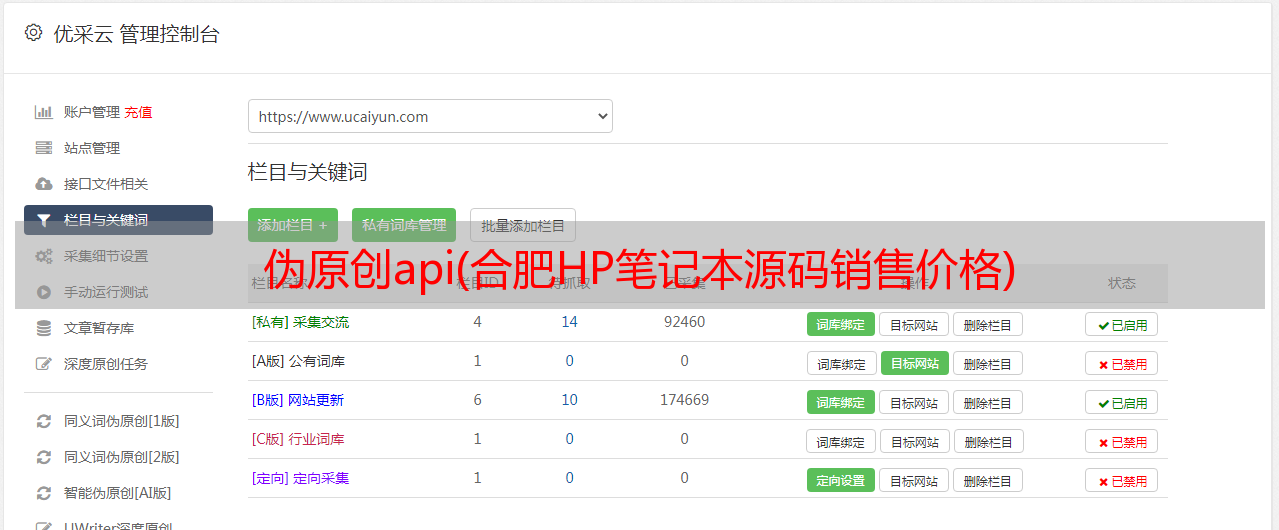Click 目标网站 in the 网站更新 row
Image resolution: width=1279 pixels, height=530 pixels.
tap(914, 402)
